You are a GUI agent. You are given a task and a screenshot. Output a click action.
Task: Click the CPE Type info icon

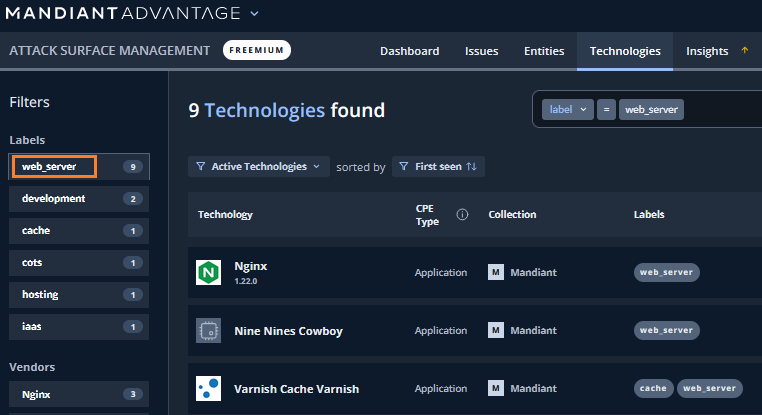[x=462, y=214]
